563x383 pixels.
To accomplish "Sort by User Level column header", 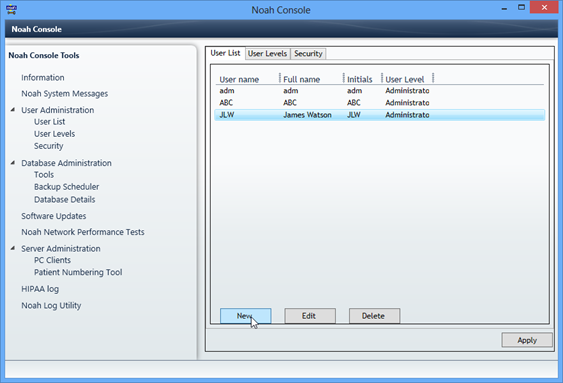I will click(405, 79).
